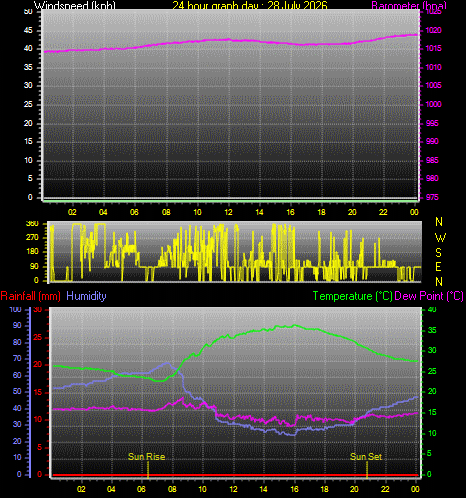The height and width of the screenshot is (498, 466).
Task: Click barometer axis value "1000"
Action: click(x=433, y=104)
